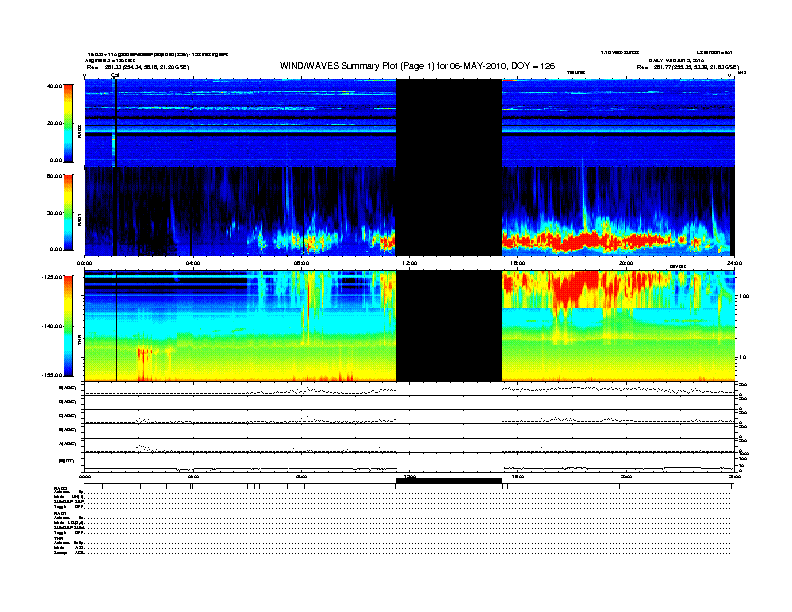This screenshot has width=792, height=612.
Task: Click 20:00 on axis below RAD1 spectrogram
Action: click(626, 263)
